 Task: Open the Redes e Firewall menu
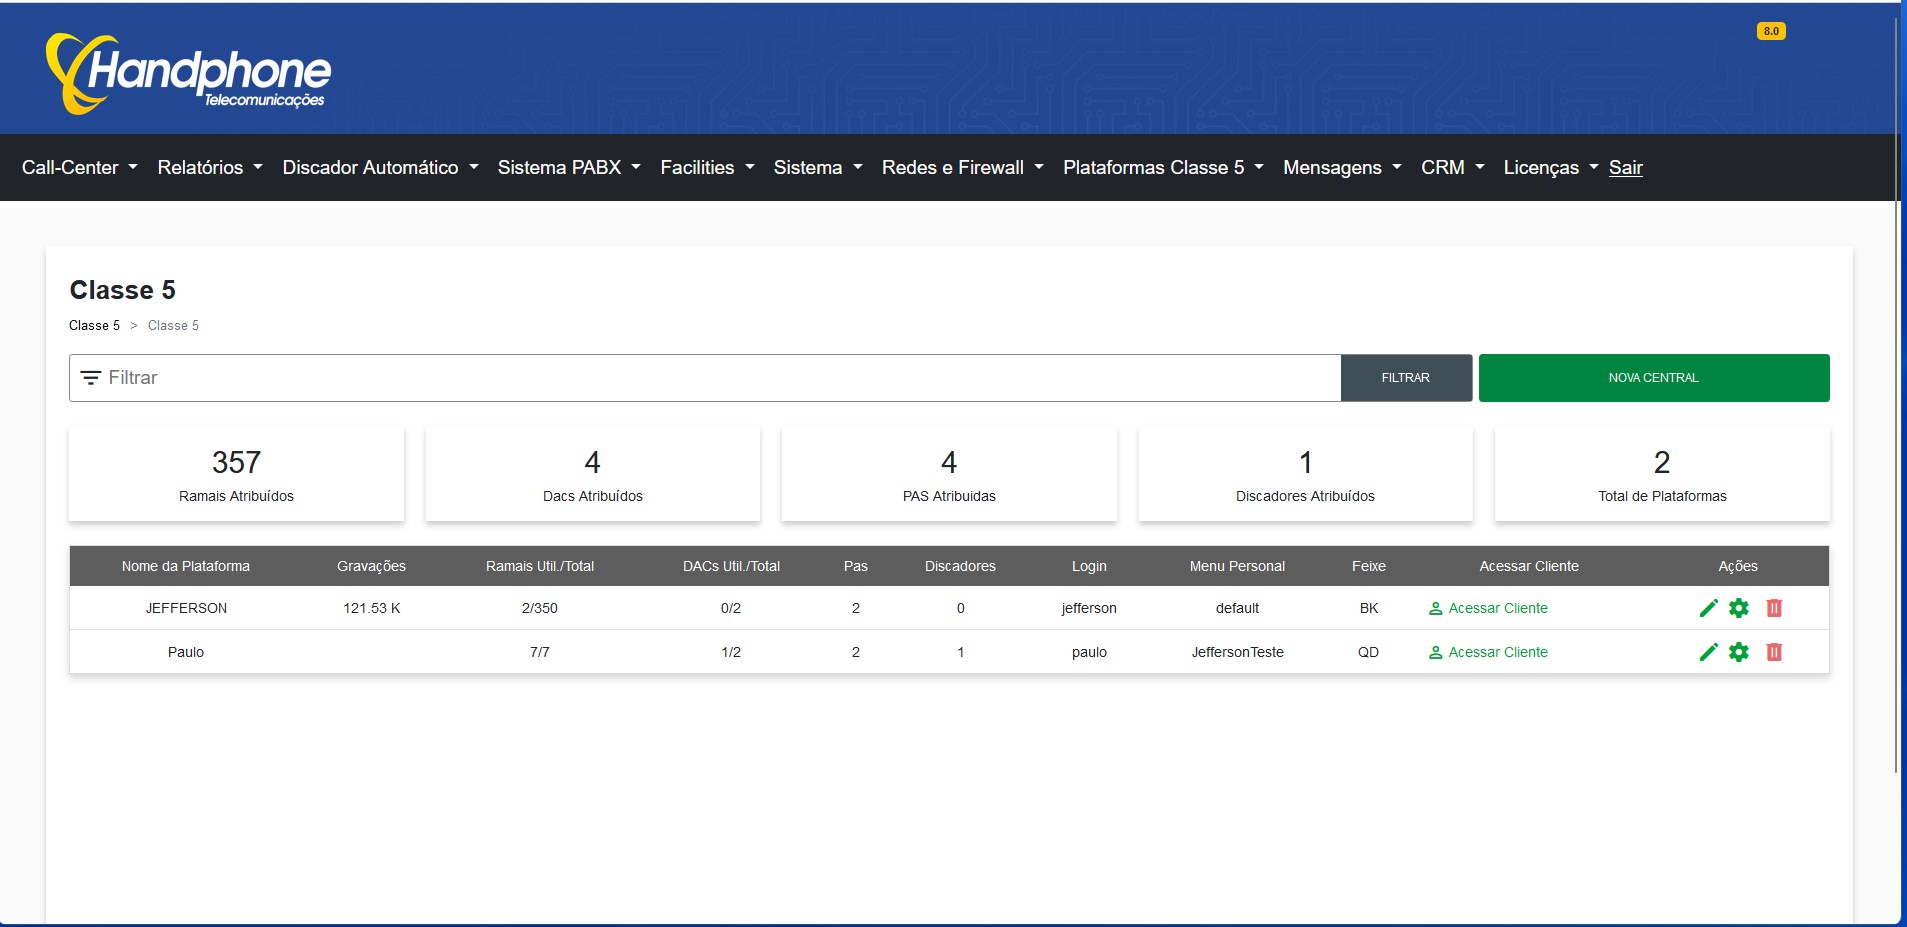(x=962, y=168)
